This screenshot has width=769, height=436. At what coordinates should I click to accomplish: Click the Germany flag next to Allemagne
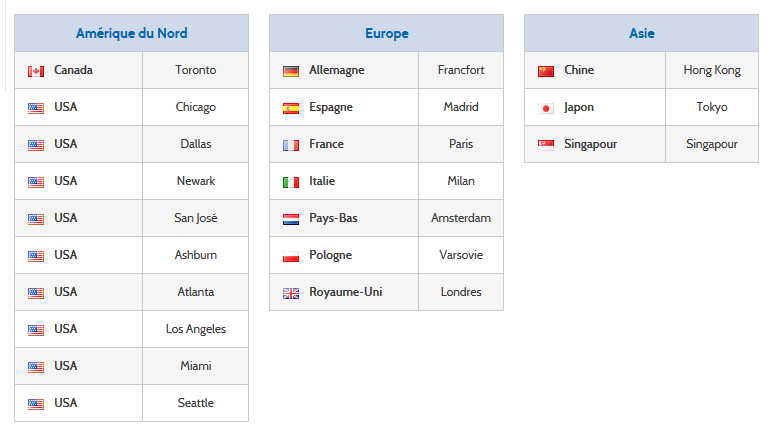click(x=291, y=71)
